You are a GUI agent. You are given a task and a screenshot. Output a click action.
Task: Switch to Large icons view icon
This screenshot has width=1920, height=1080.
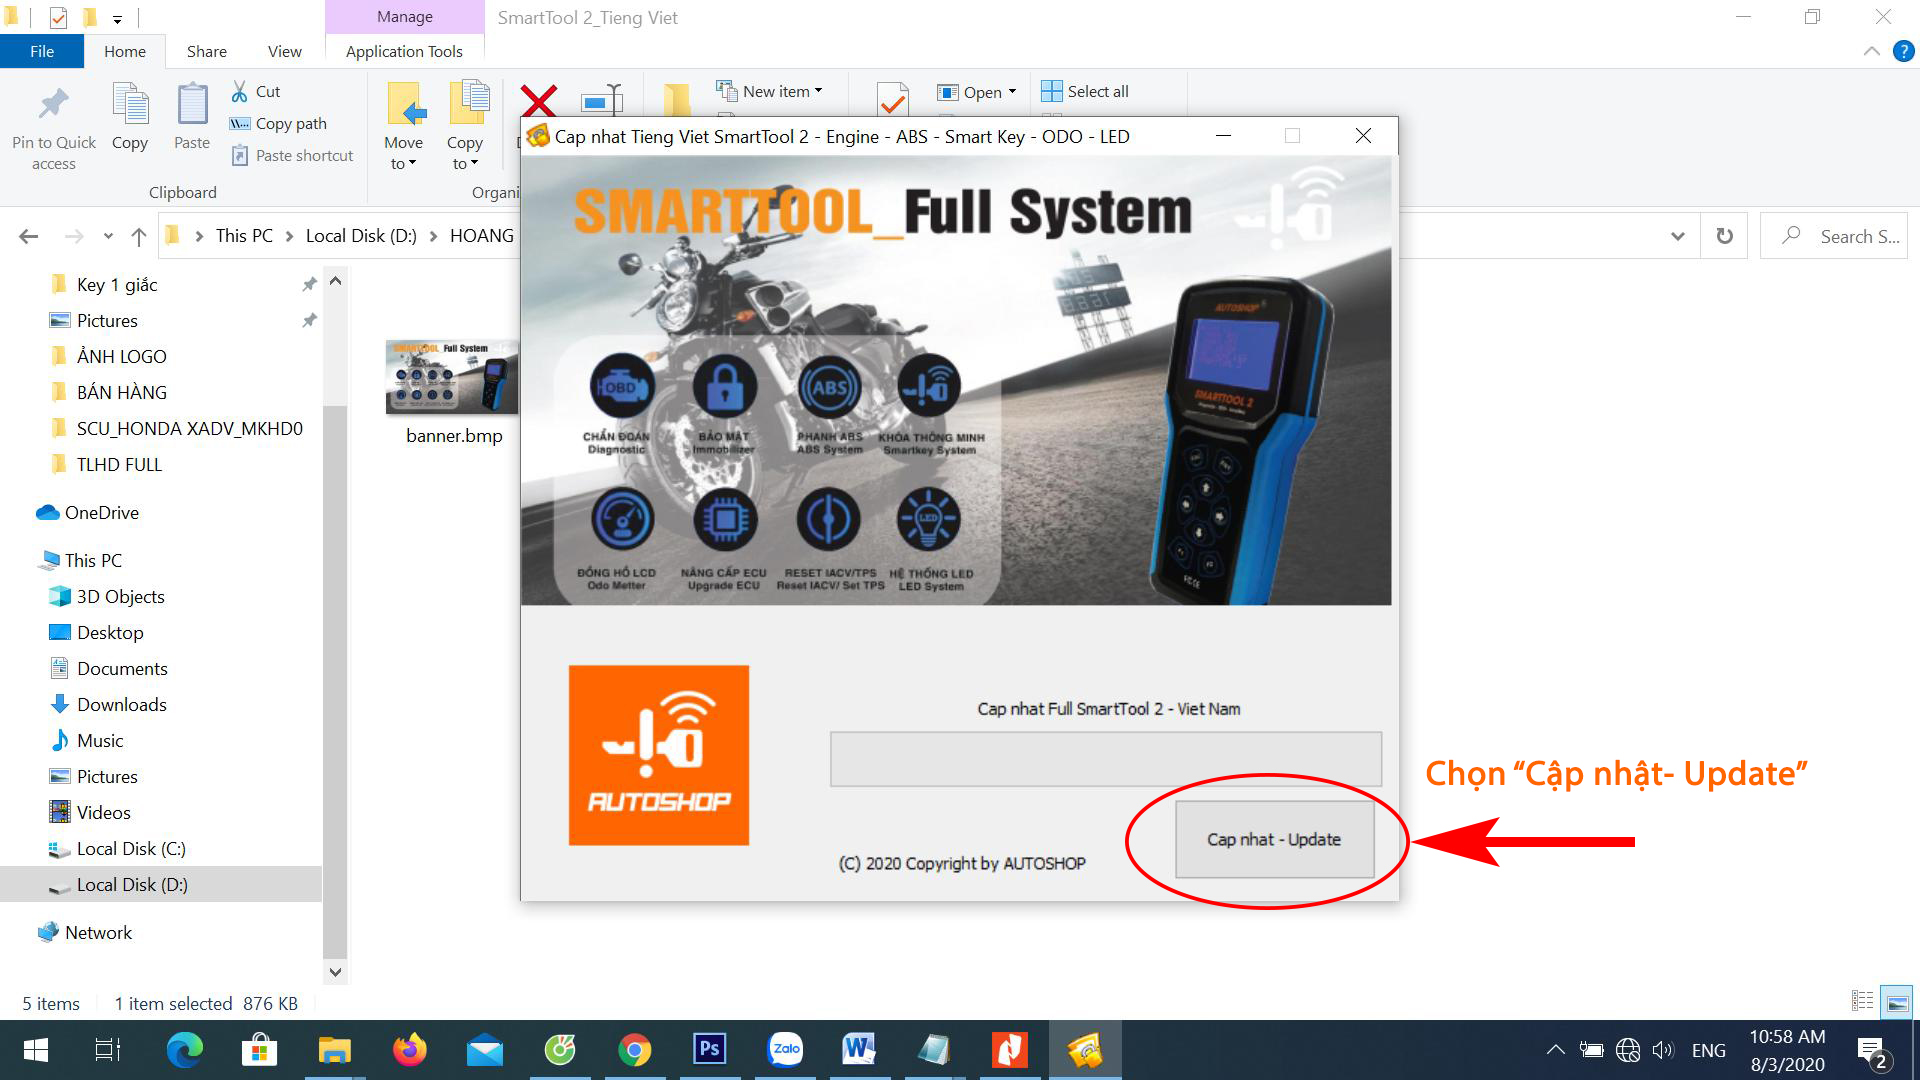tap(1897, 1002)
